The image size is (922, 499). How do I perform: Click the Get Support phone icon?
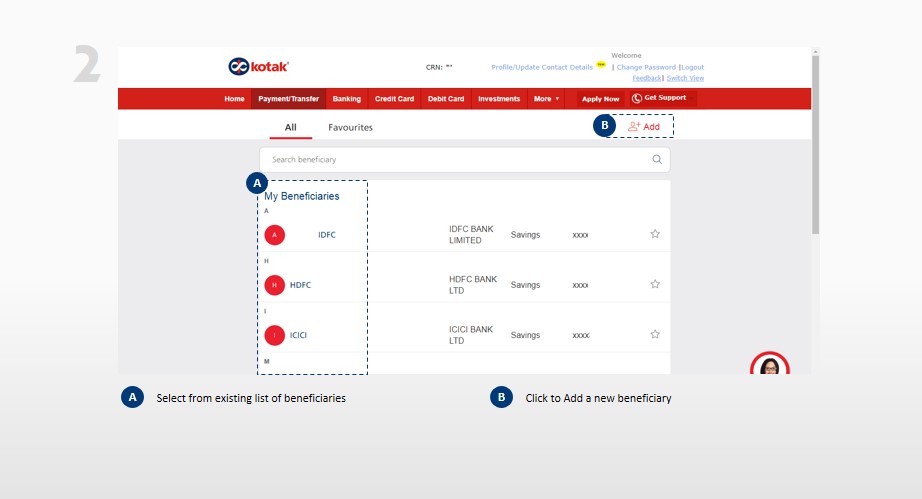point(637,98)
